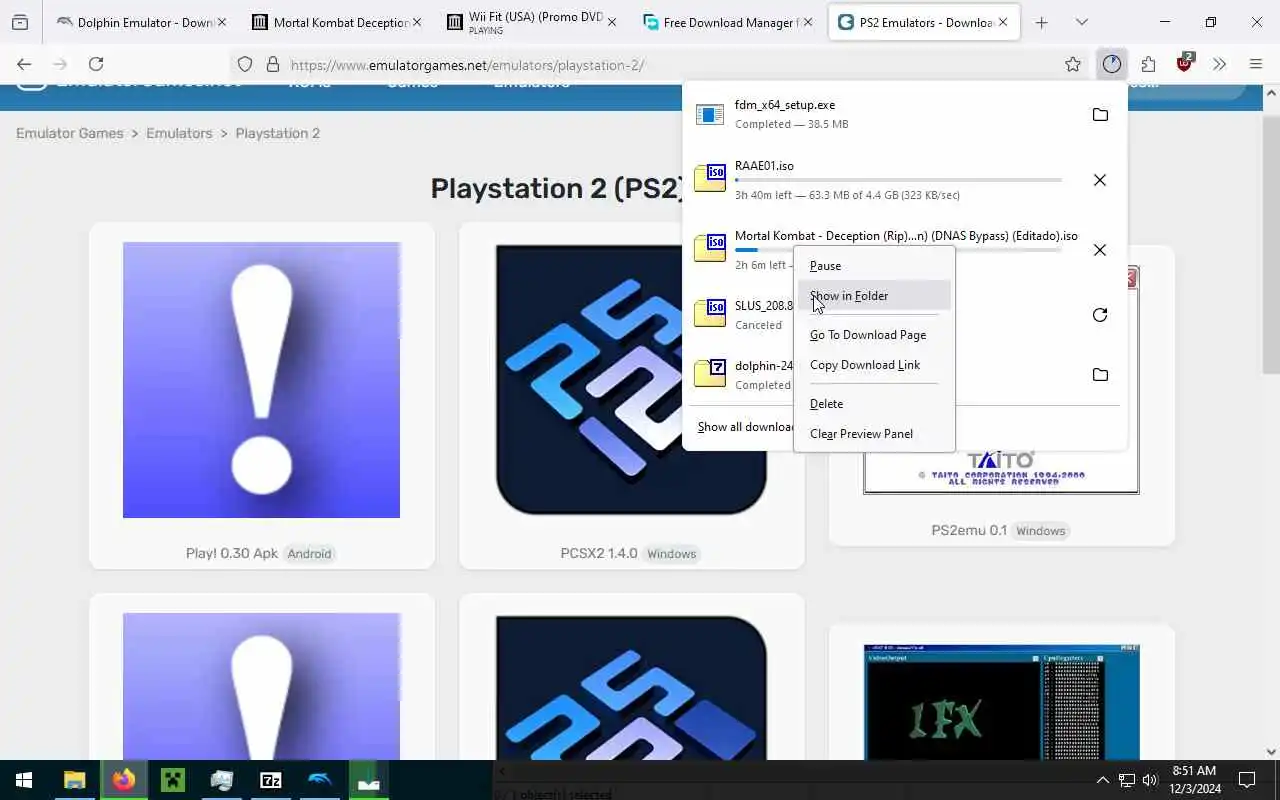Go back using the back arrow
1280x800 pixels.
click(24, 64)
